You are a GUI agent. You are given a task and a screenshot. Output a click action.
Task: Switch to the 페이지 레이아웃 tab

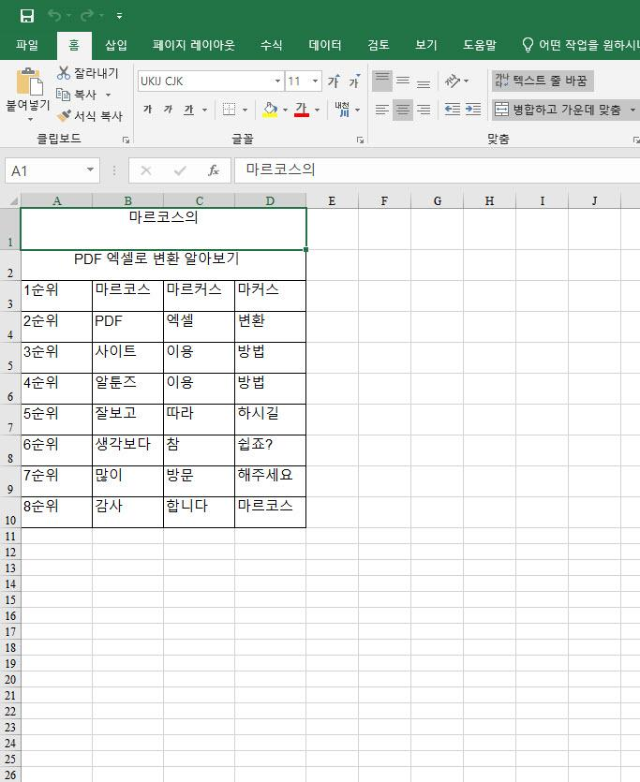(194, 45)
